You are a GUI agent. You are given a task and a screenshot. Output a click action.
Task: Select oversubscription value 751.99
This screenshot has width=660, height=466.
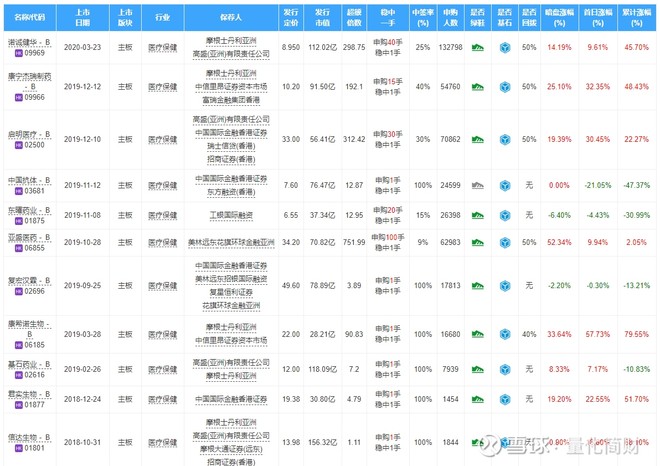[x=354, y=242]
